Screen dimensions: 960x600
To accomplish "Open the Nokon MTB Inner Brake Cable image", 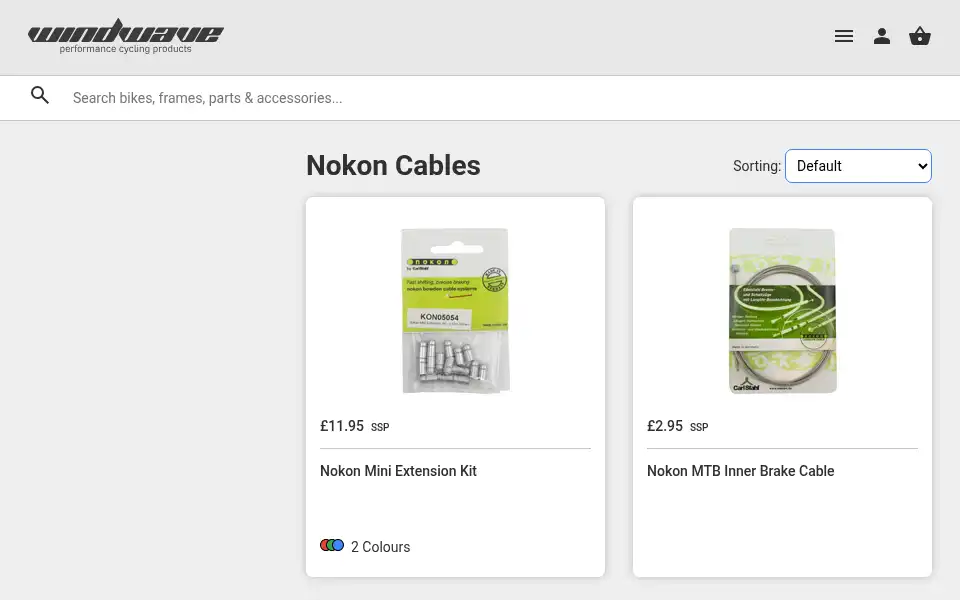I will [x=782, y=310].
